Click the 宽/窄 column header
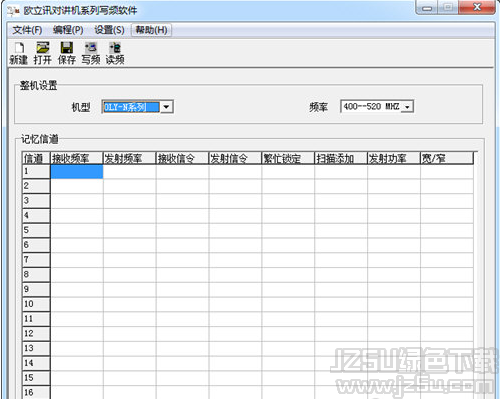 [x=447, y=158]
